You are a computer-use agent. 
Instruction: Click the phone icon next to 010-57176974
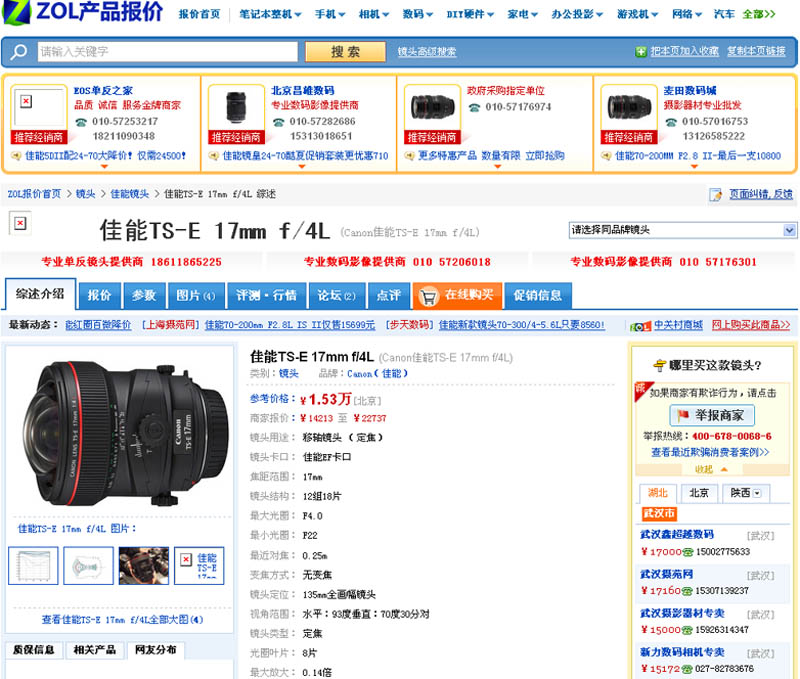[x=474, y=108]
